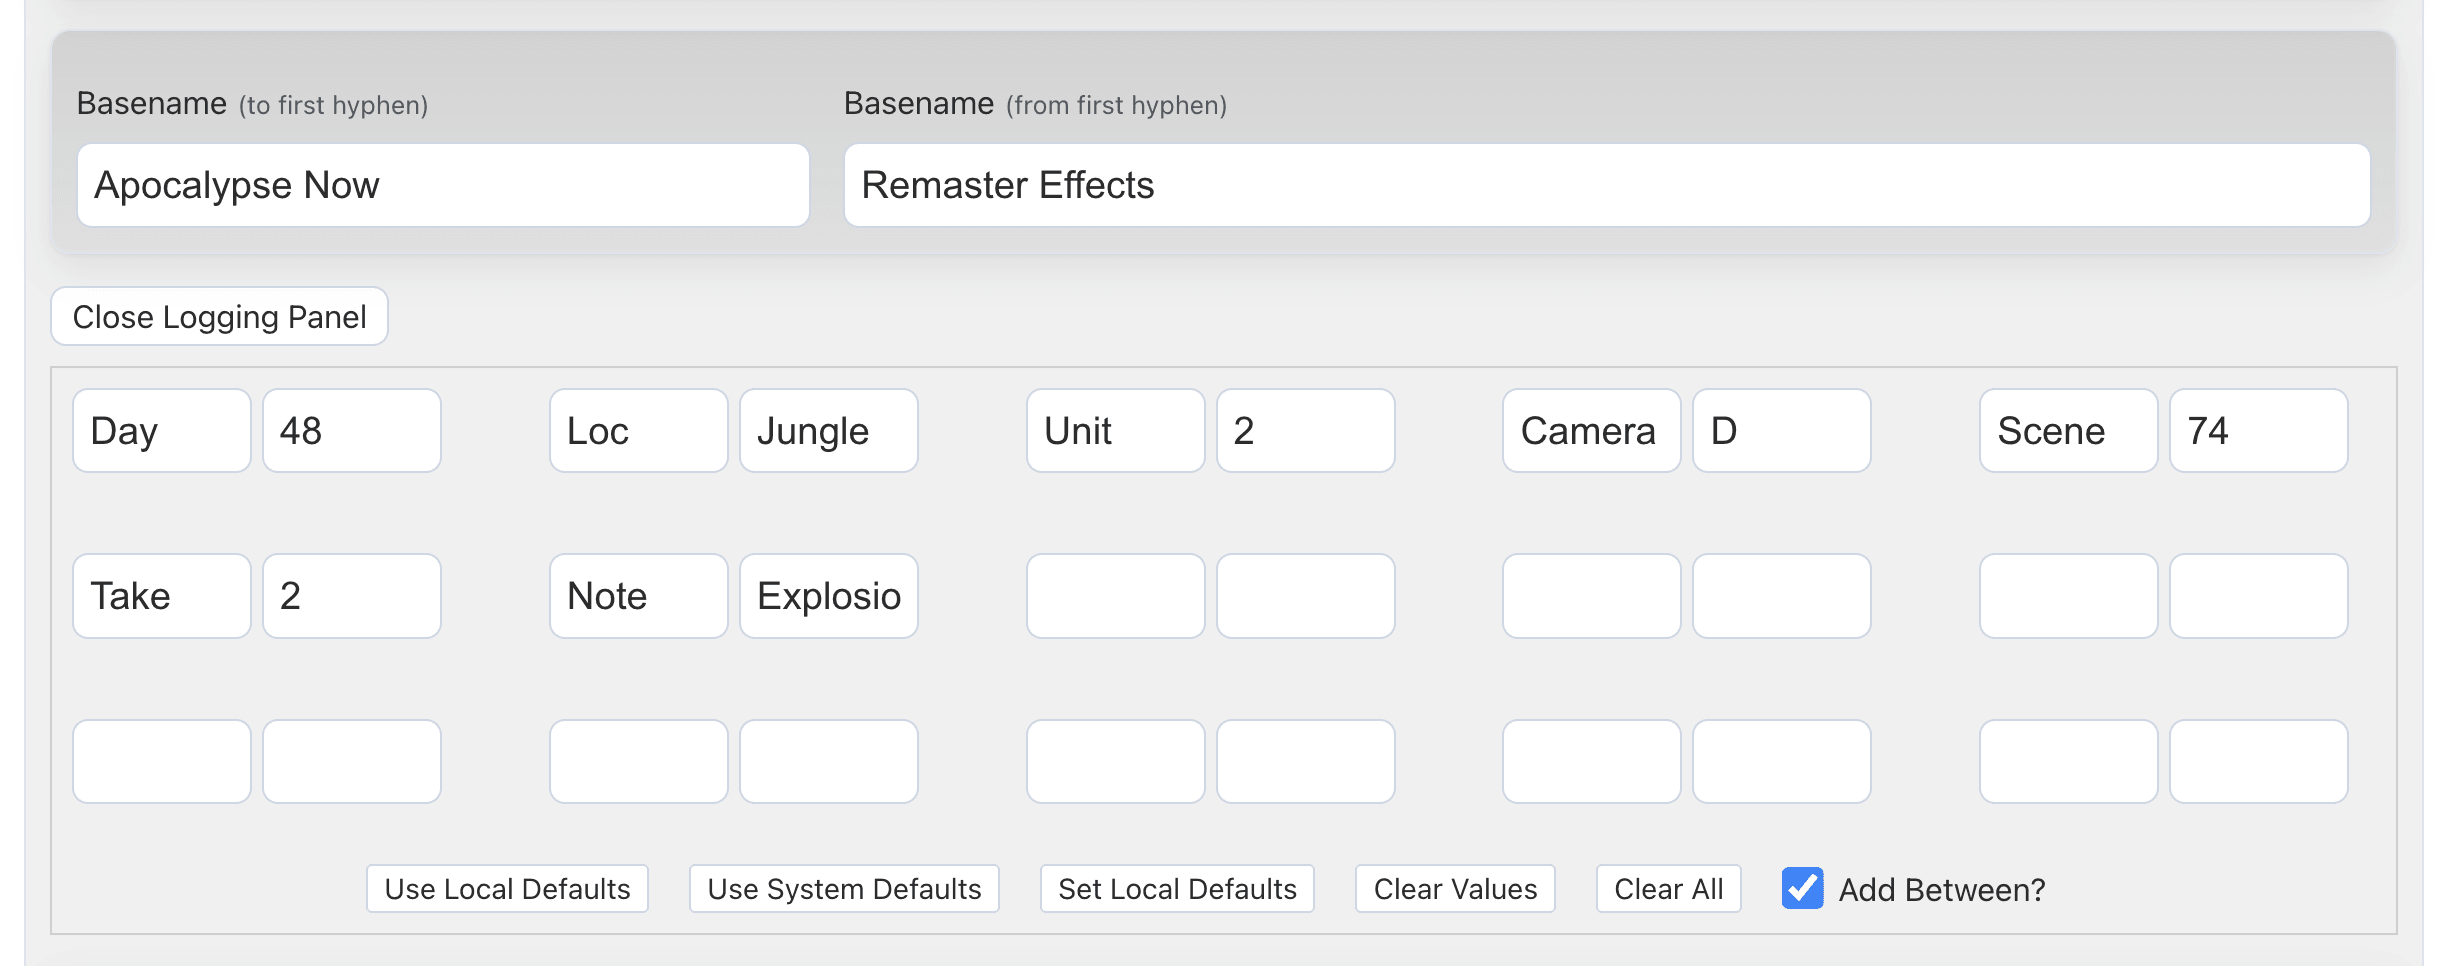
Task: Click the Remaster Effects basename field
Action: click(x=1607, y=185)
